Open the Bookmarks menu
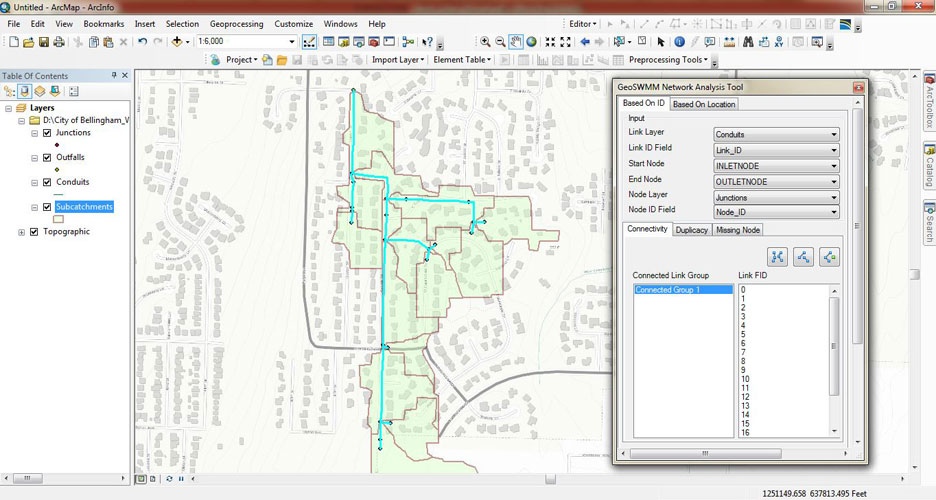Viewport: 936px width, 500px height. coord(104,24)
